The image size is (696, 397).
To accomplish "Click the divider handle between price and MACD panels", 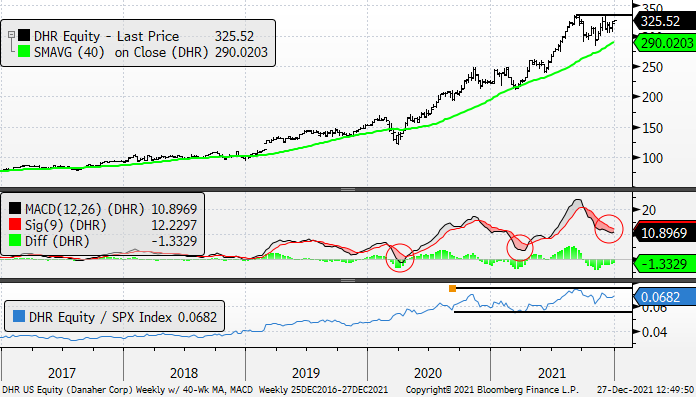I will [x=348, y=189].
